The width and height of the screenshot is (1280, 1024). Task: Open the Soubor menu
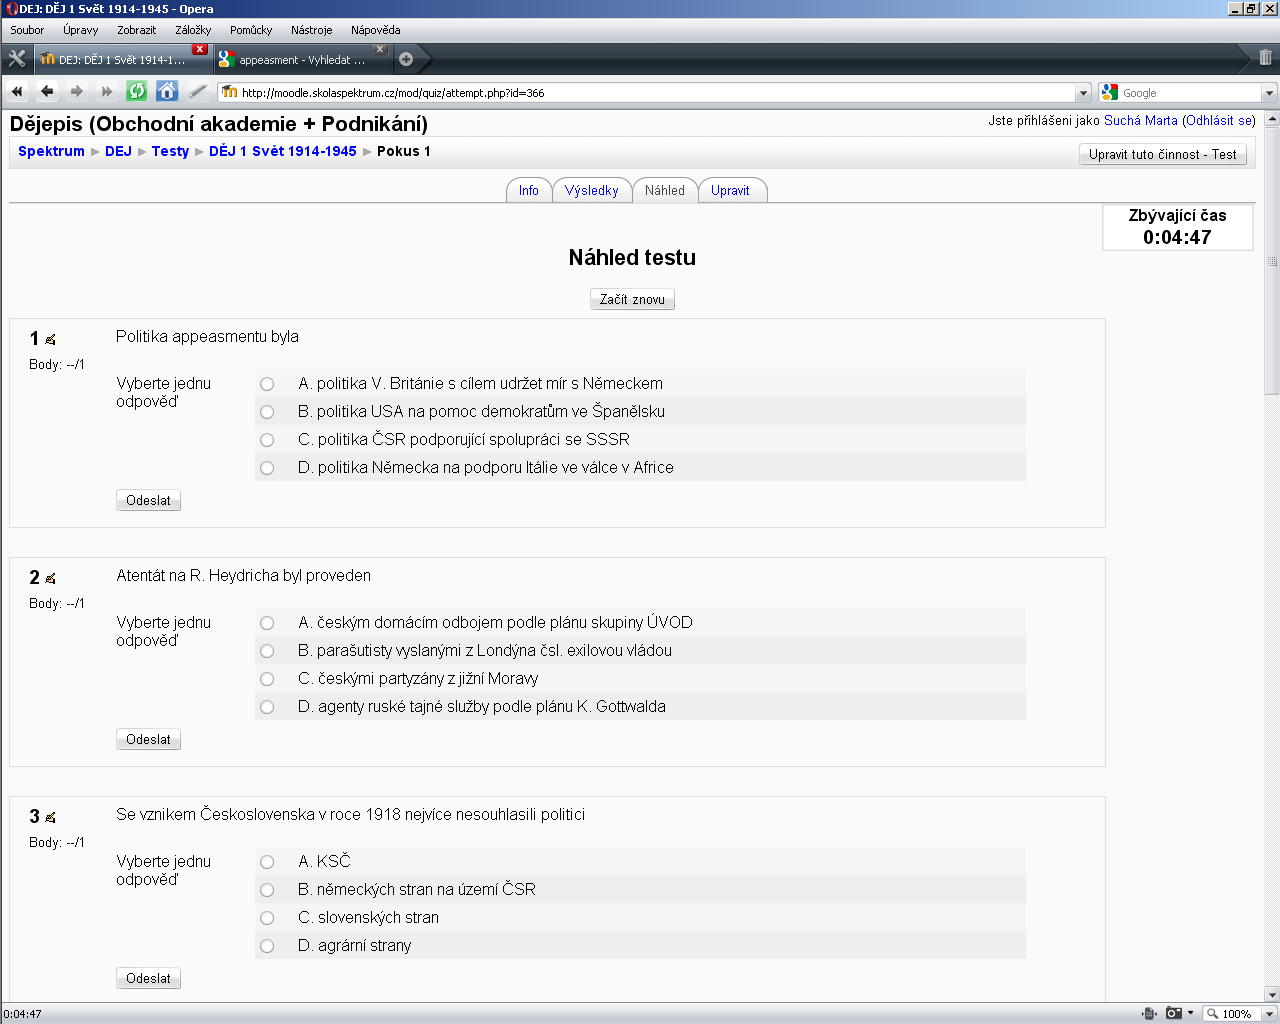pyautogui.click(x=27, y=30)
